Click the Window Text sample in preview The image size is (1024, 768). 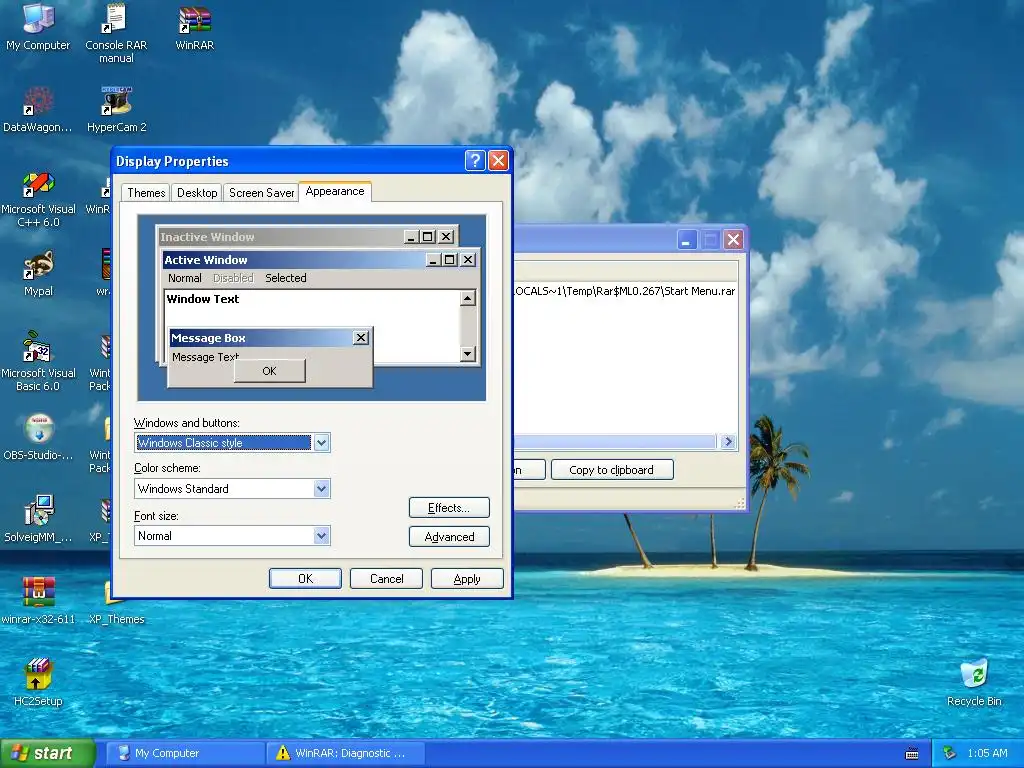point(203,299)
